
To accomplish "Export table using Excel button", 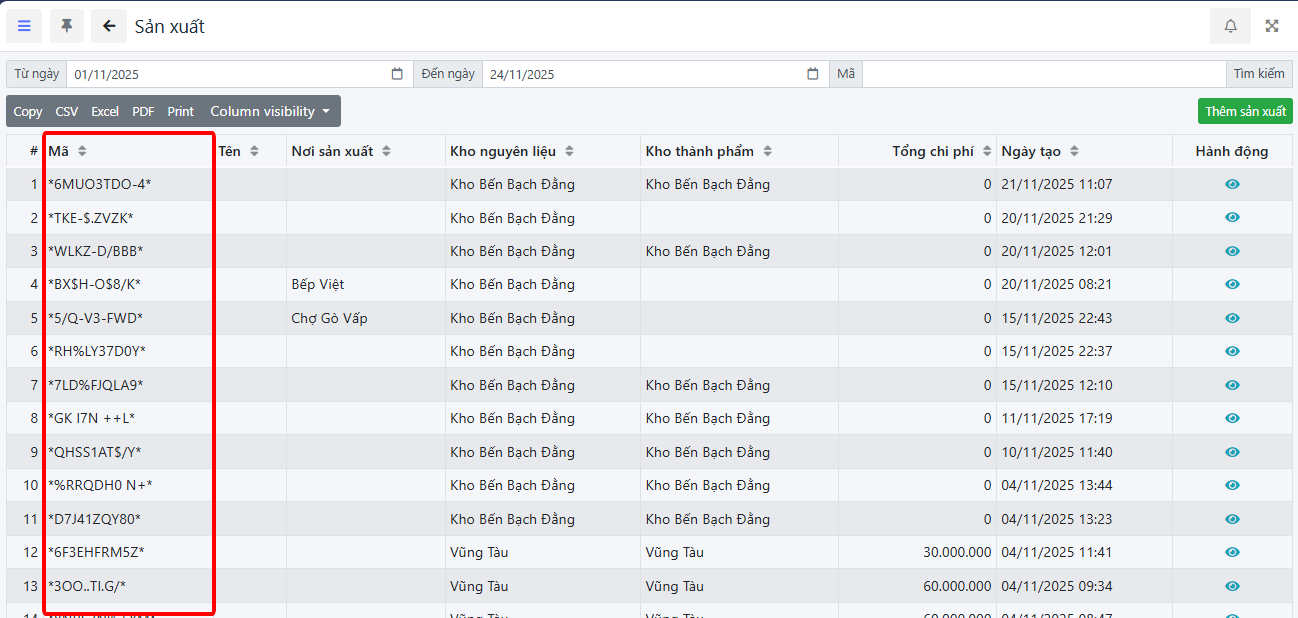I will coord(105,112).
